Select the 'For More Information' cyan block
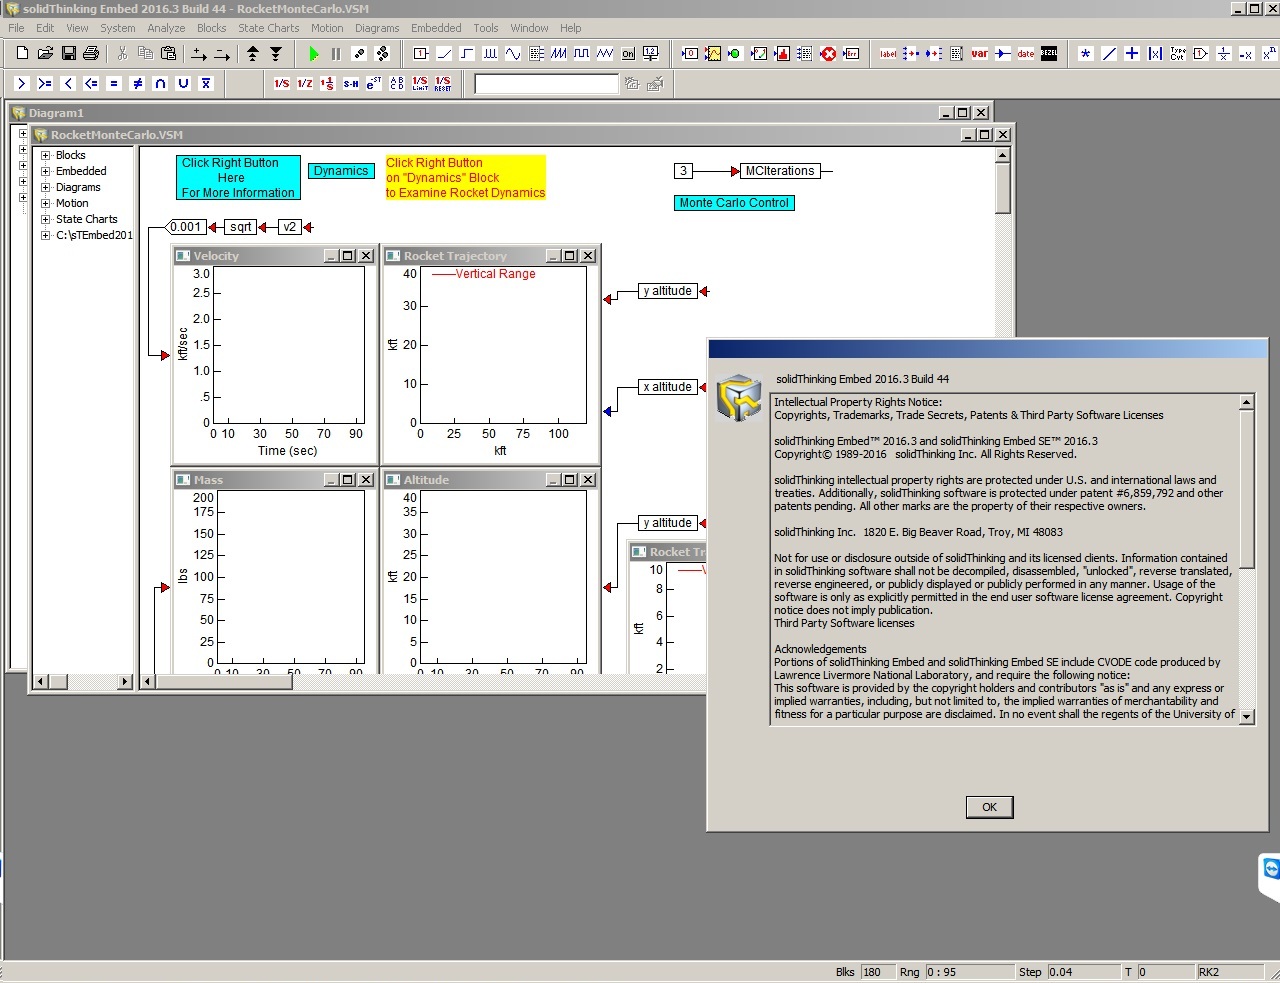The image size is (1280, 983). [x=238, y=177]
